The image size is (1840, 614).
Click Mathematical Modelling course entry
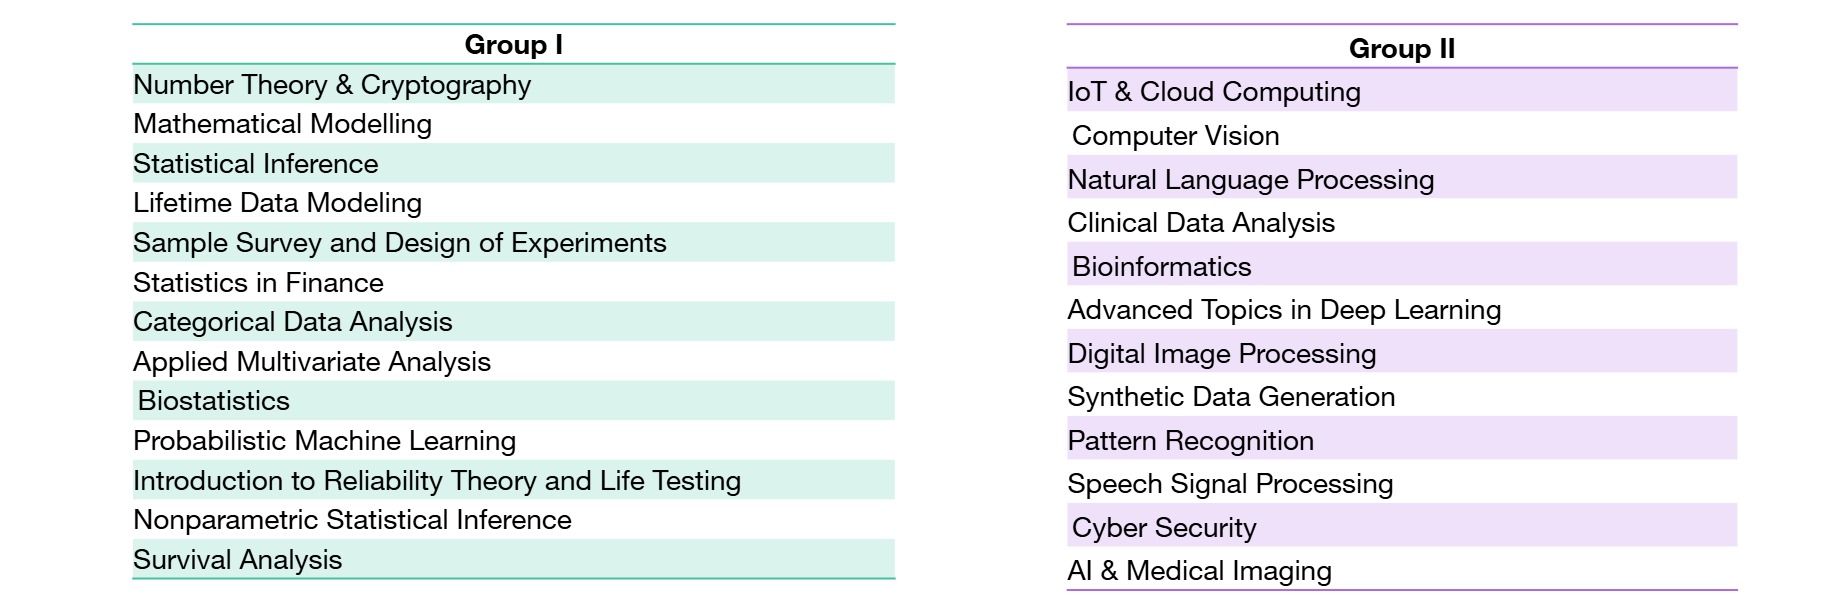(x=282, y=124)
